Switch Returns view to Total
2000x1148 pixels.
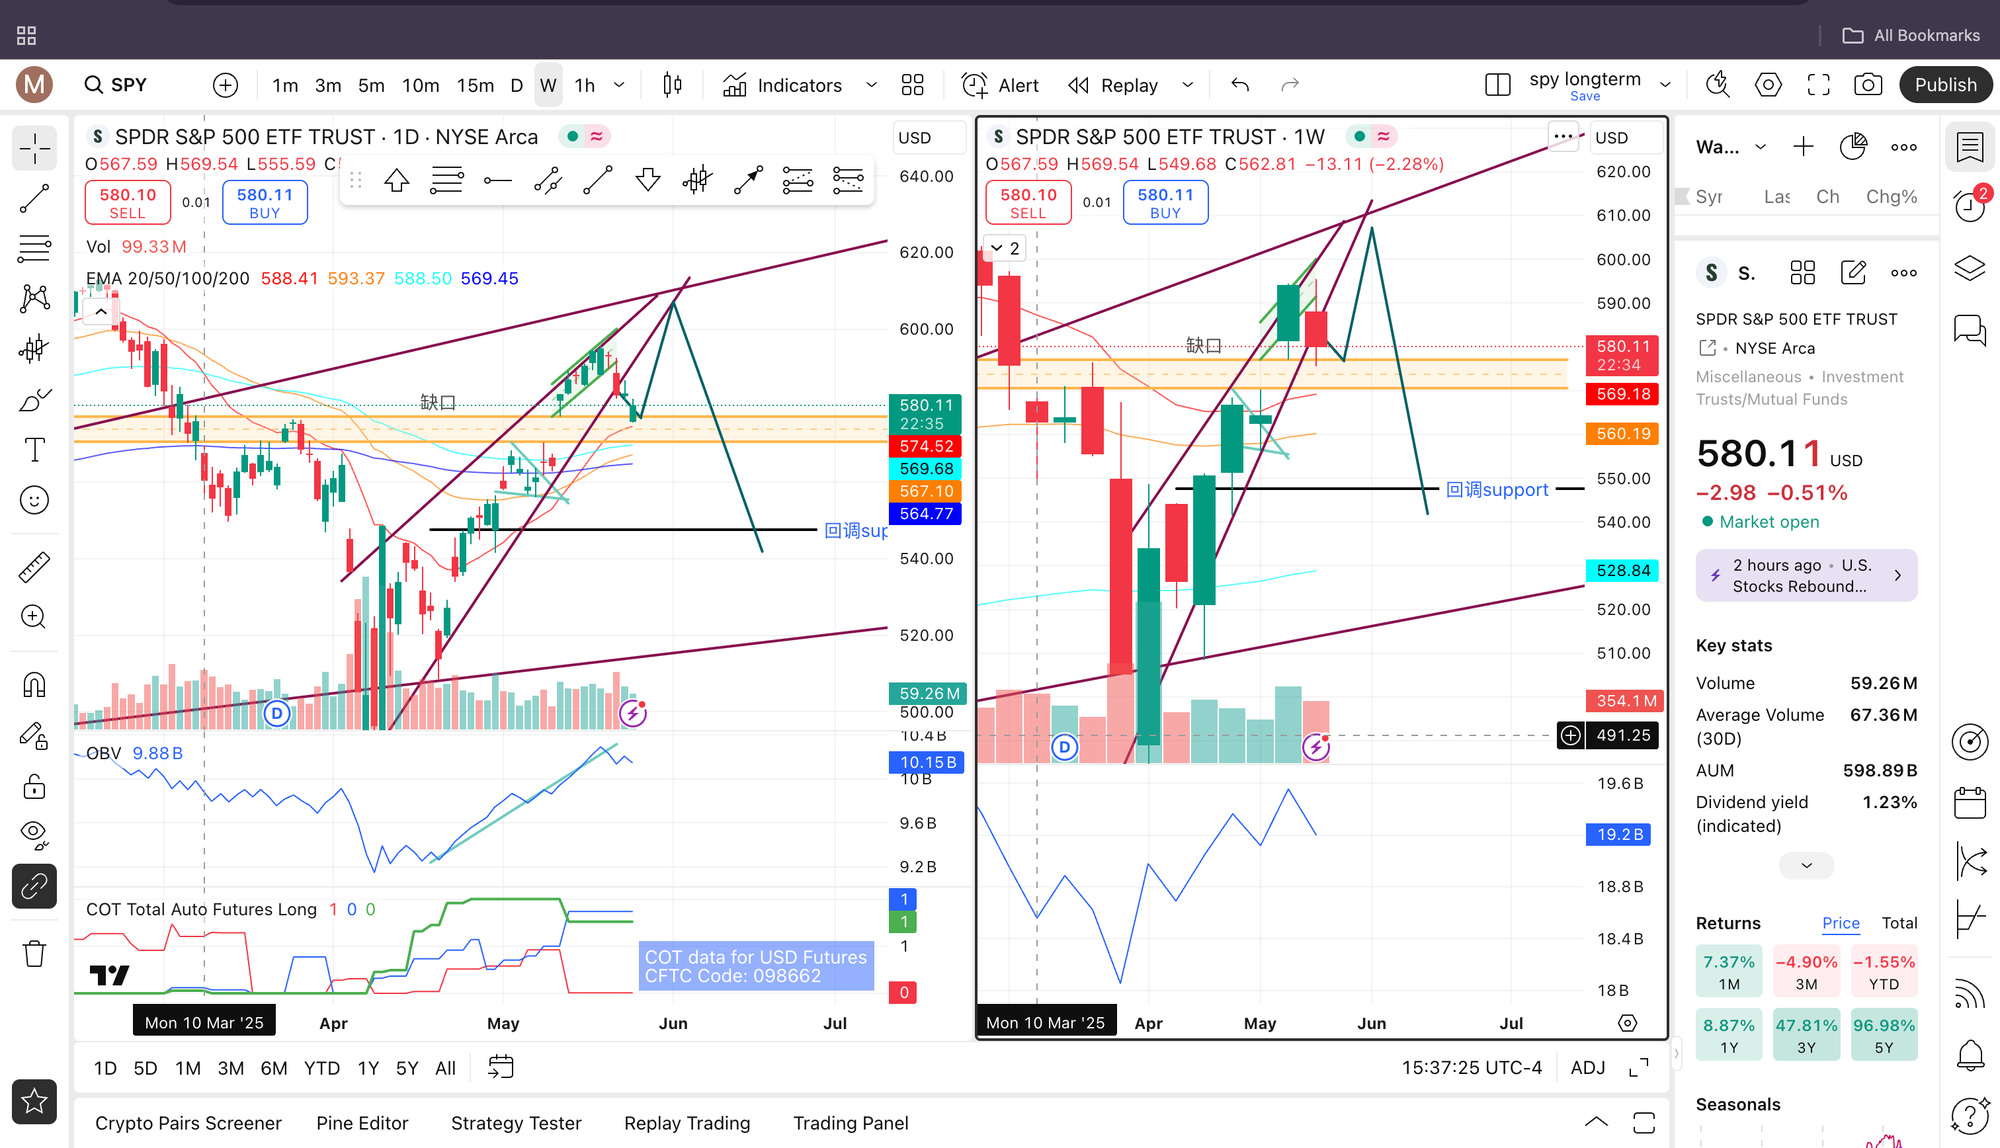tap(1899, 923)
